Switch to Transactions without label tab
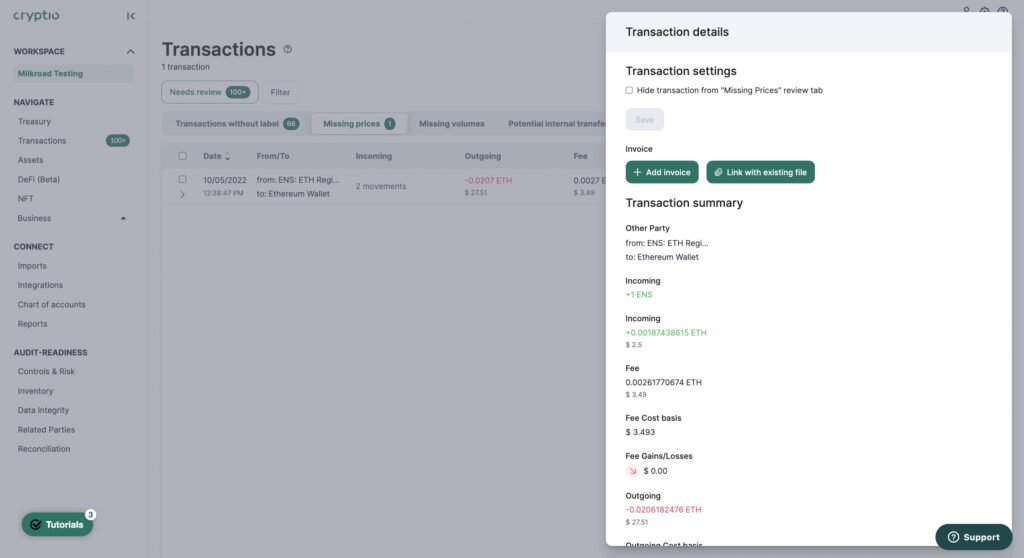The height and width of the screenshot is (558, 1024). tap(236, 124)
